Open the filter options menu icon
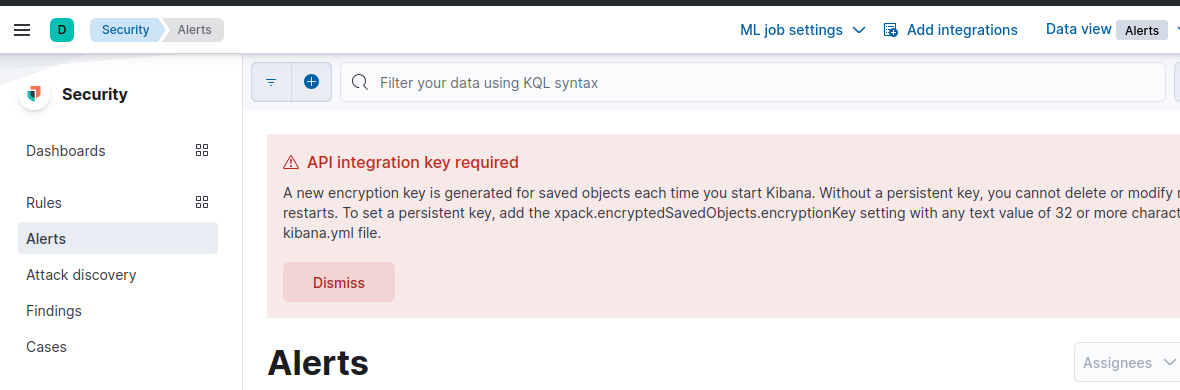The height and width of the screenshot is (390, 1180). 272,82
